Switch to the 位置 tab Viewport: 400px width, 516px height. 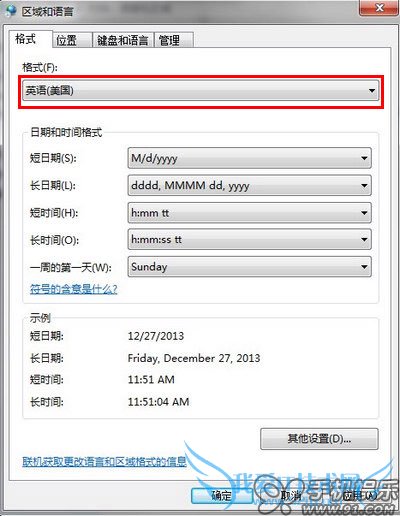tap(72, 40)
